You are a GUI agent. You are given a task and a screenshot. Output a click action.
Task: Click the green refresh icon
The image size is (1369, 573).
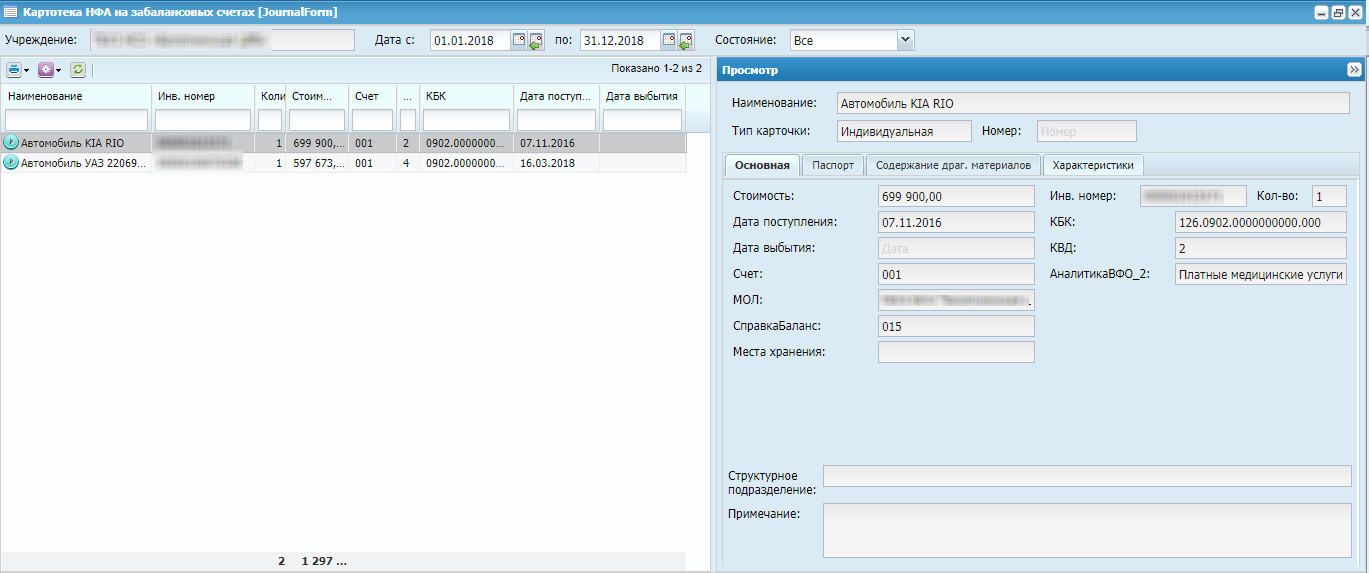tap(78, 70)
